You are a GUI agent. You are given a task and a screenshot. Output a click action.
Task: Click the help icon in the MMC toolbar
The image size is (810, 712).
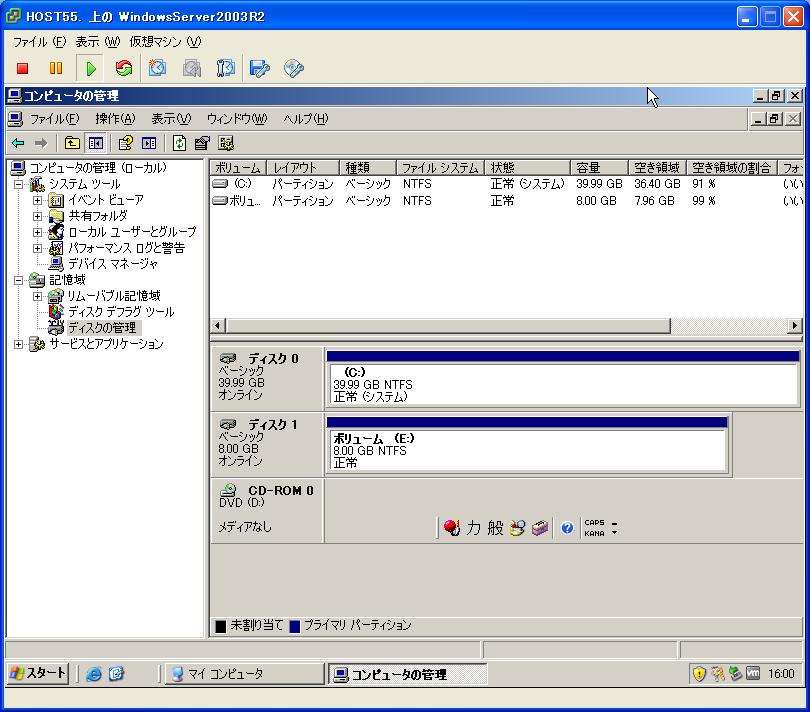(x=126, y=143)
